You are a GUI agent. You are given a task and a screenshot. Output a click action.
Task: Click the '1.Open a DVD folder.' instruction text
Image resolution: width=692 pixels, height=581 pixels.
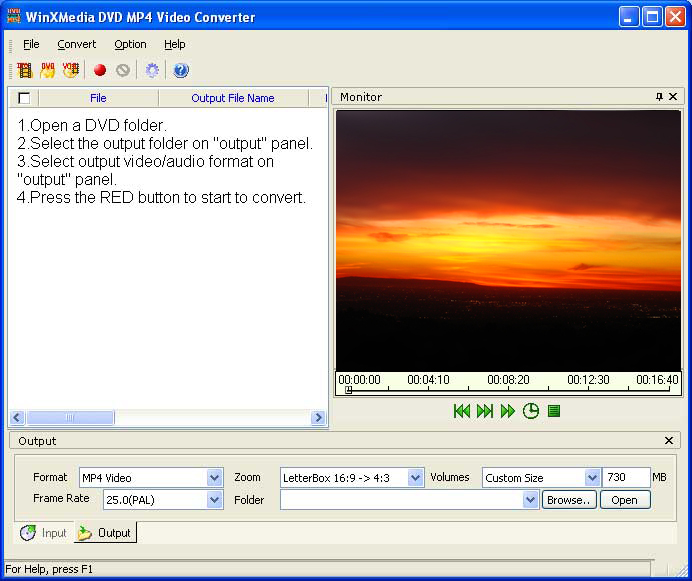tap(92, 125)
